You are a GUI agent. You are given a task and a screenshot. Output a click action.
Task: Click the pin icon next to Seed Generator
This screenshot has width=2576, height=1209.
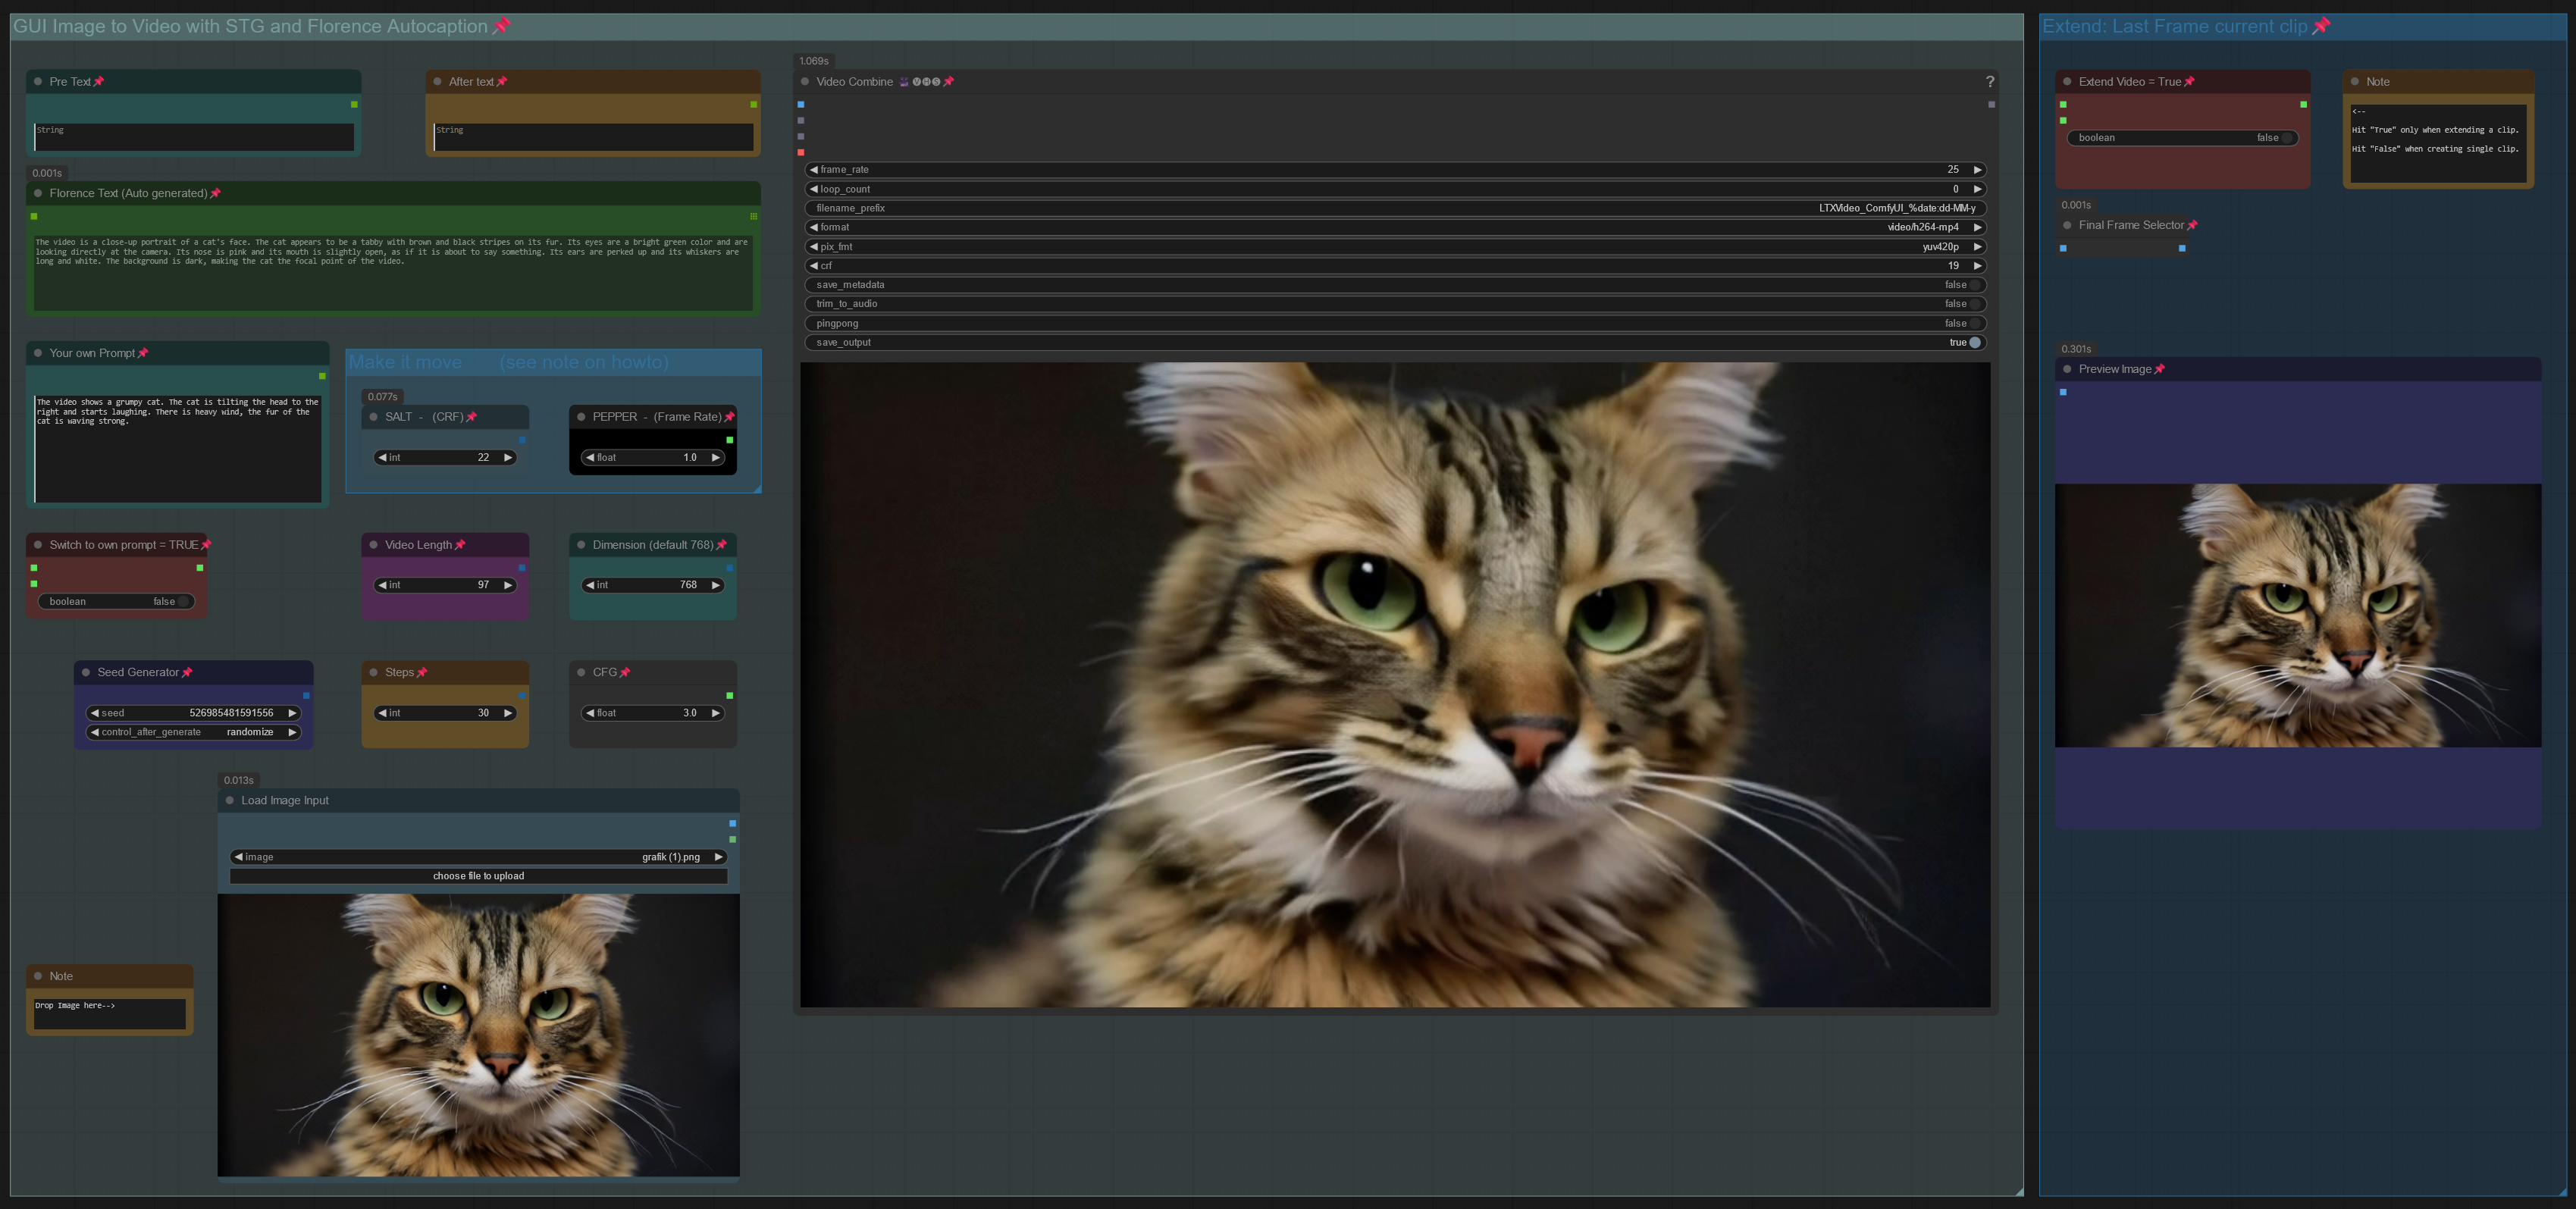tap(187, 673)
